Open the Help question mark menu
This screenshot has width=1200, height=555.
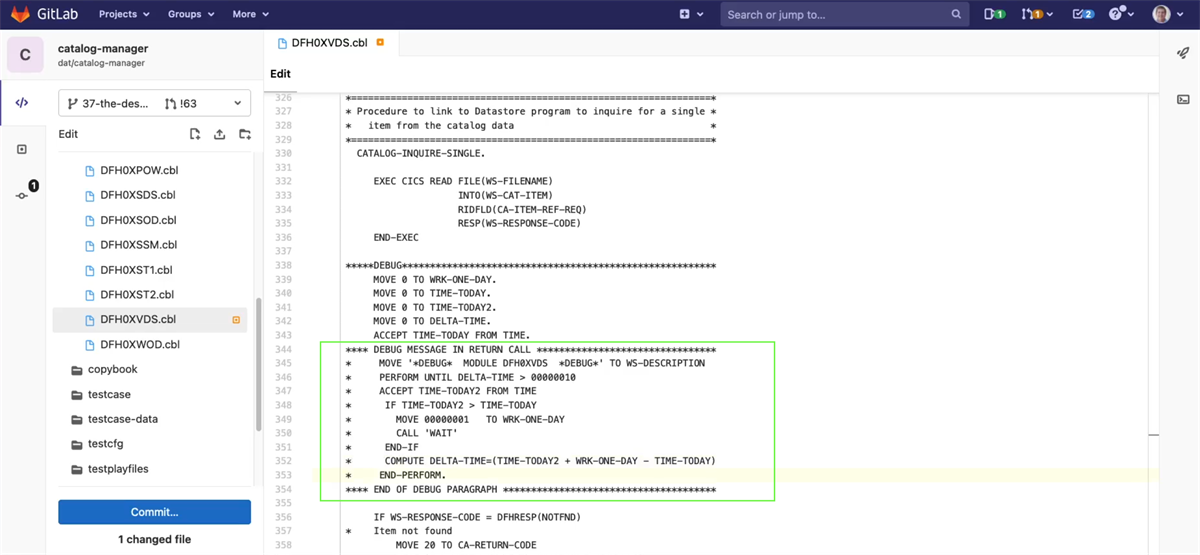[1121, 14]
